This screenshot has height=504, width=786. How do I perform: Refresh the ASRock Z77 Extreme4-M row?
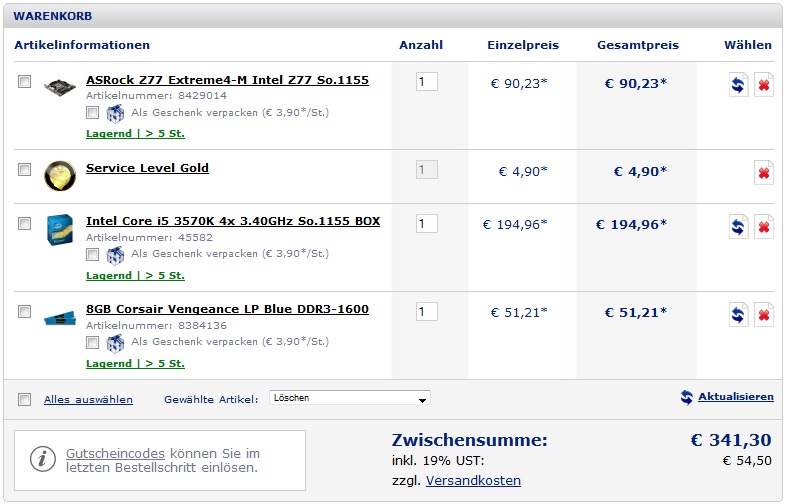point(738,84)
